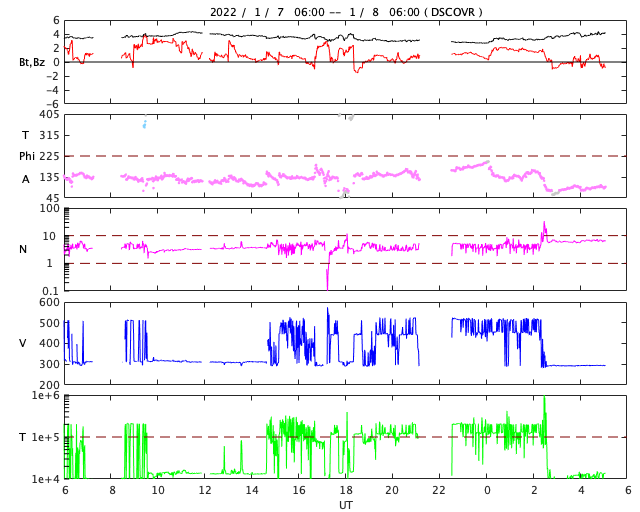
Task: Click the 100 density axis value
Action: [x=49, y=208]
